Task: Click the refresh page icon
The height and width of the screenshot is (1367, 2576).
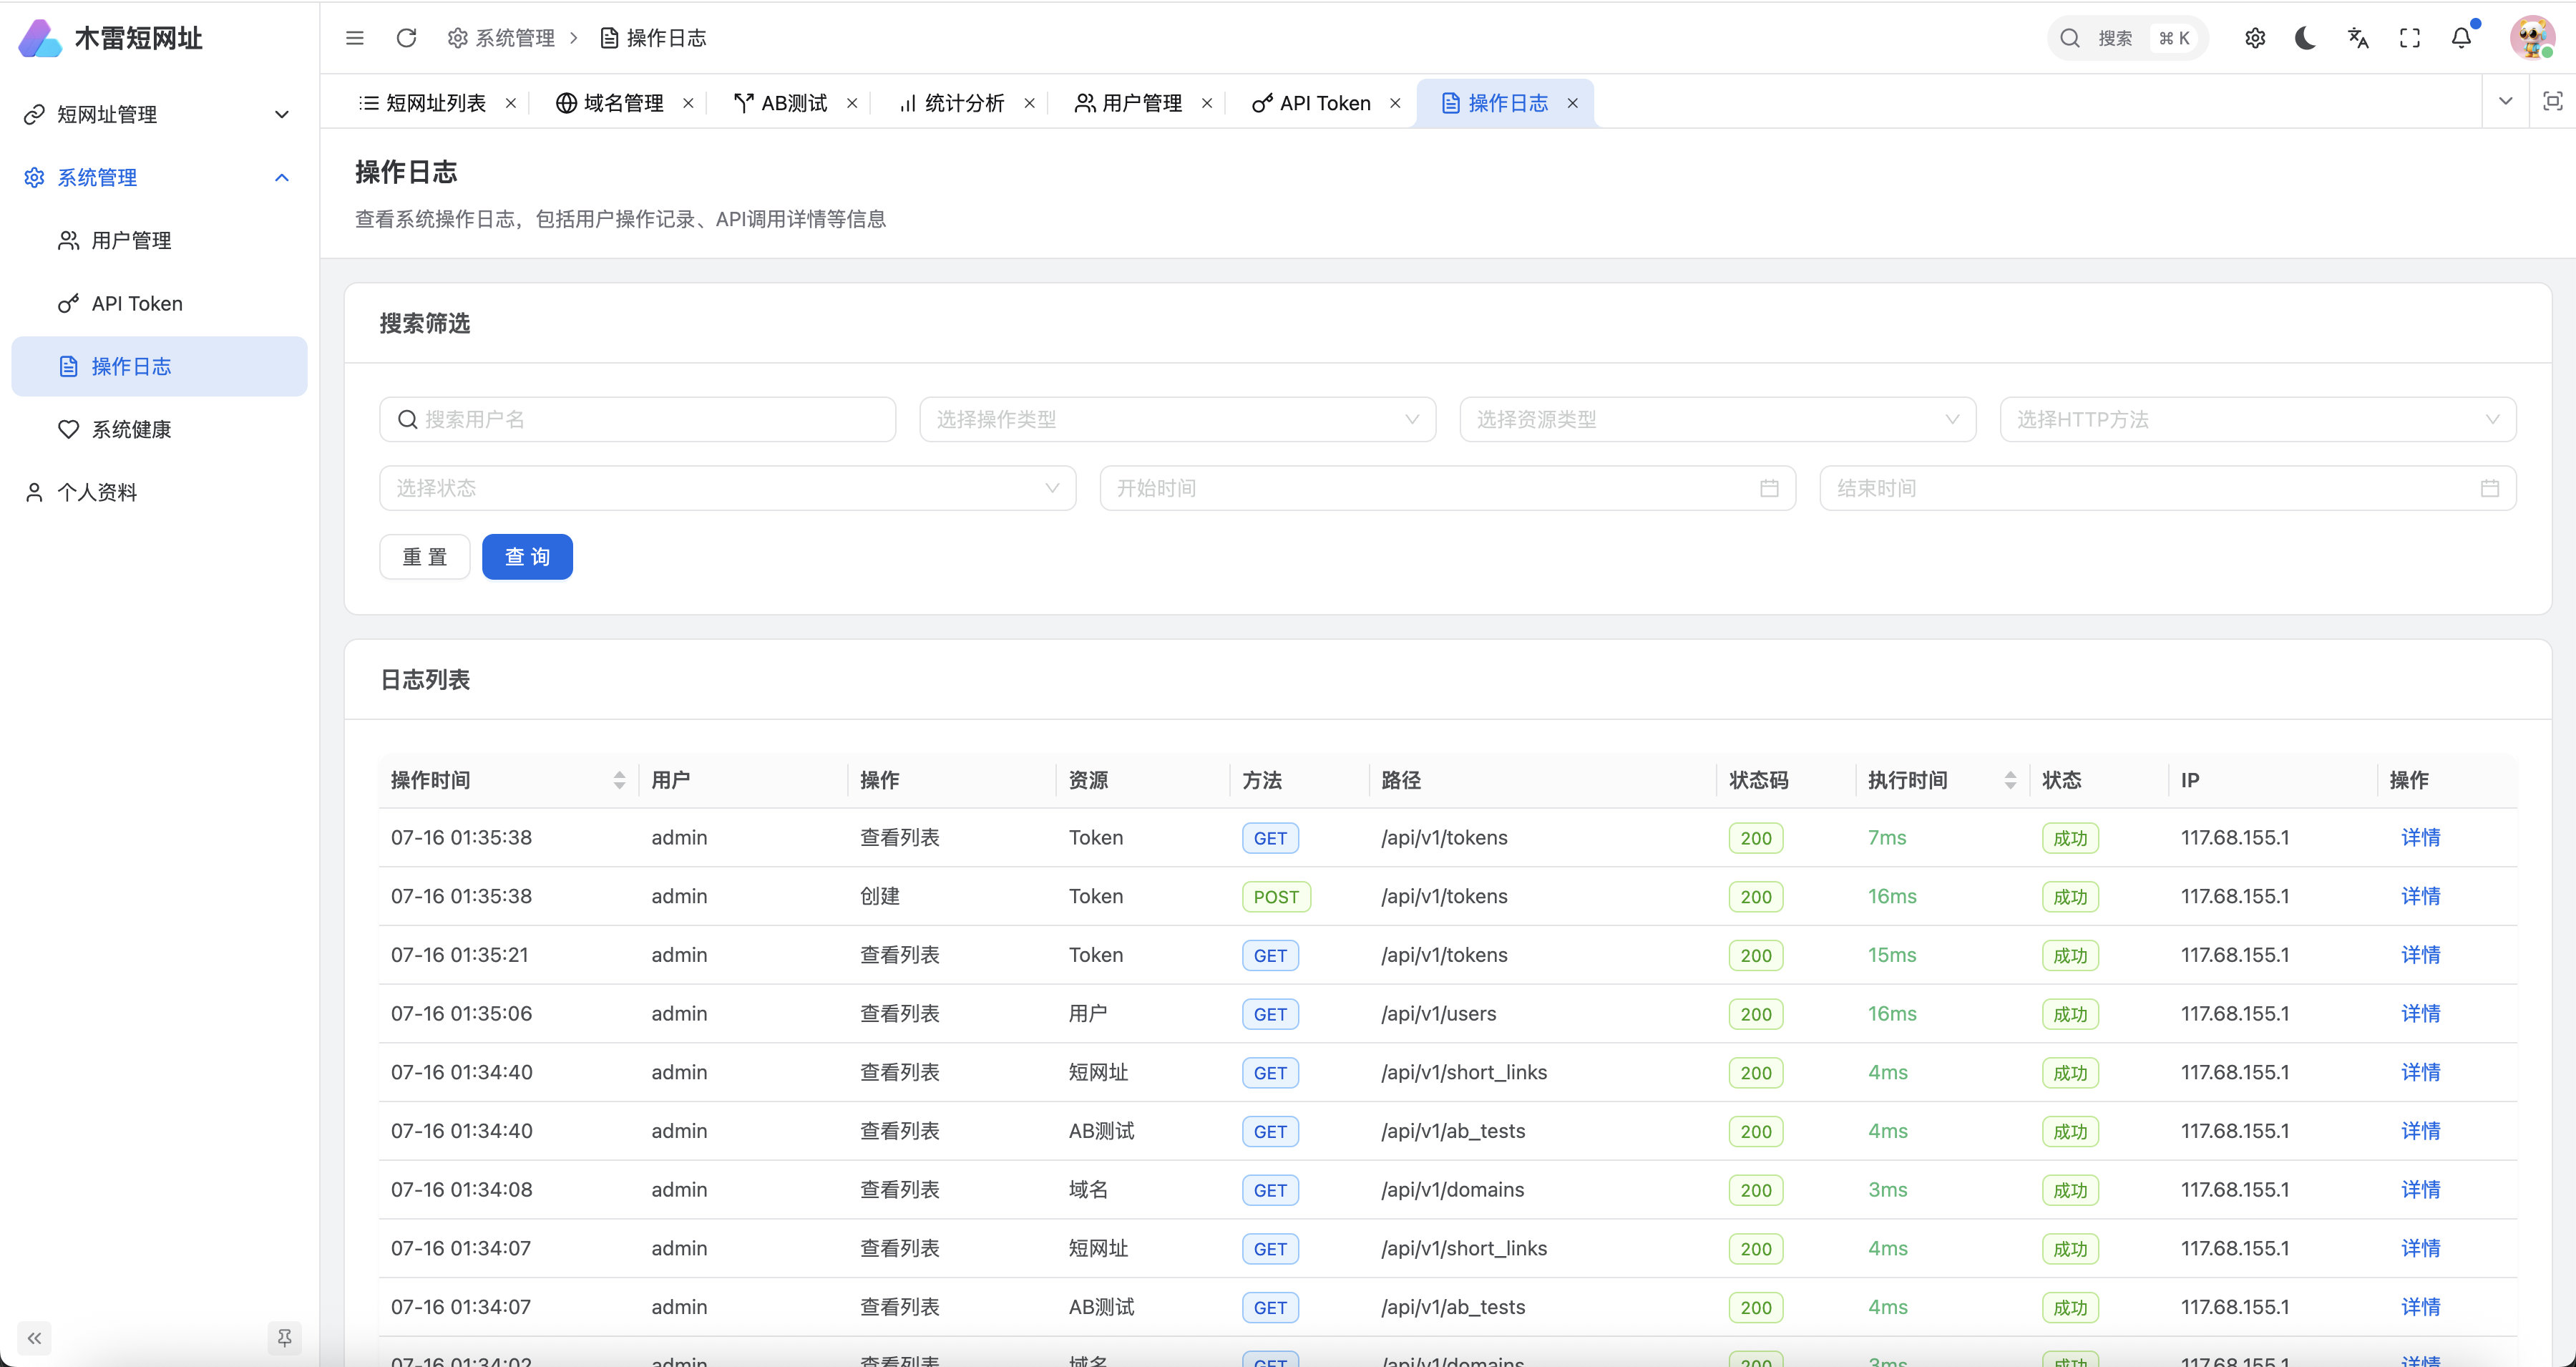Action: (406, 38)
